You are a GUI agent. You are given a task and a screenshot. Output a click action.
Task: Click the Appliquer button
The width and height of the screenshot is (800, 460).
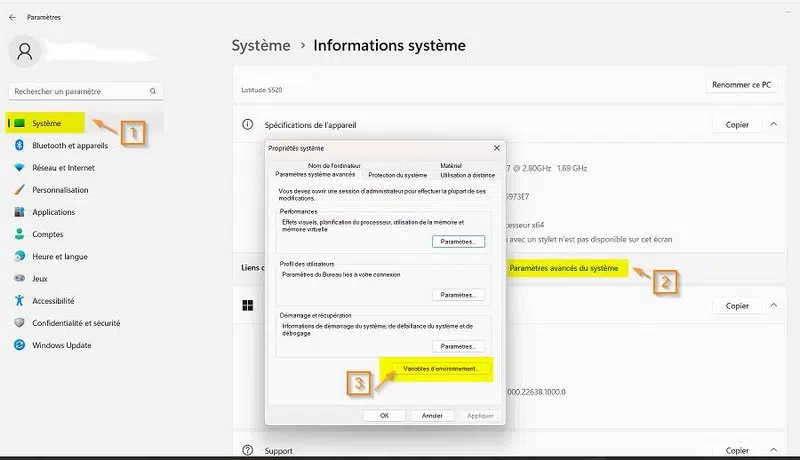[x=480, y=416]
